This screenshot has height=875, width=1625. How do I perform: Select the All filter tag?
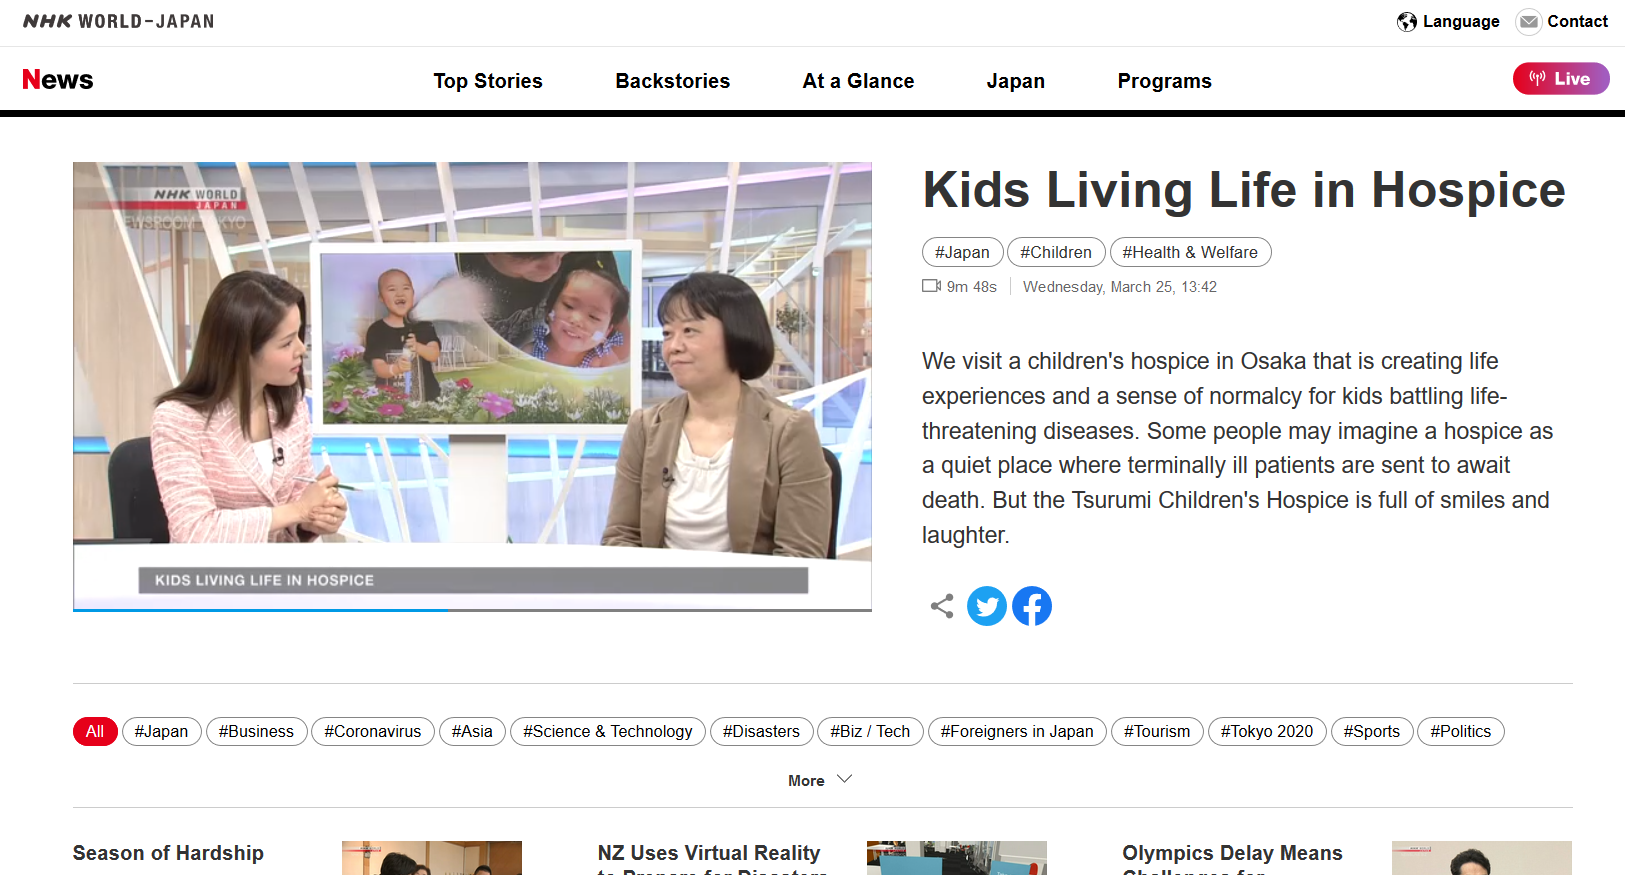pyautogui.click(x=95, y=732)
